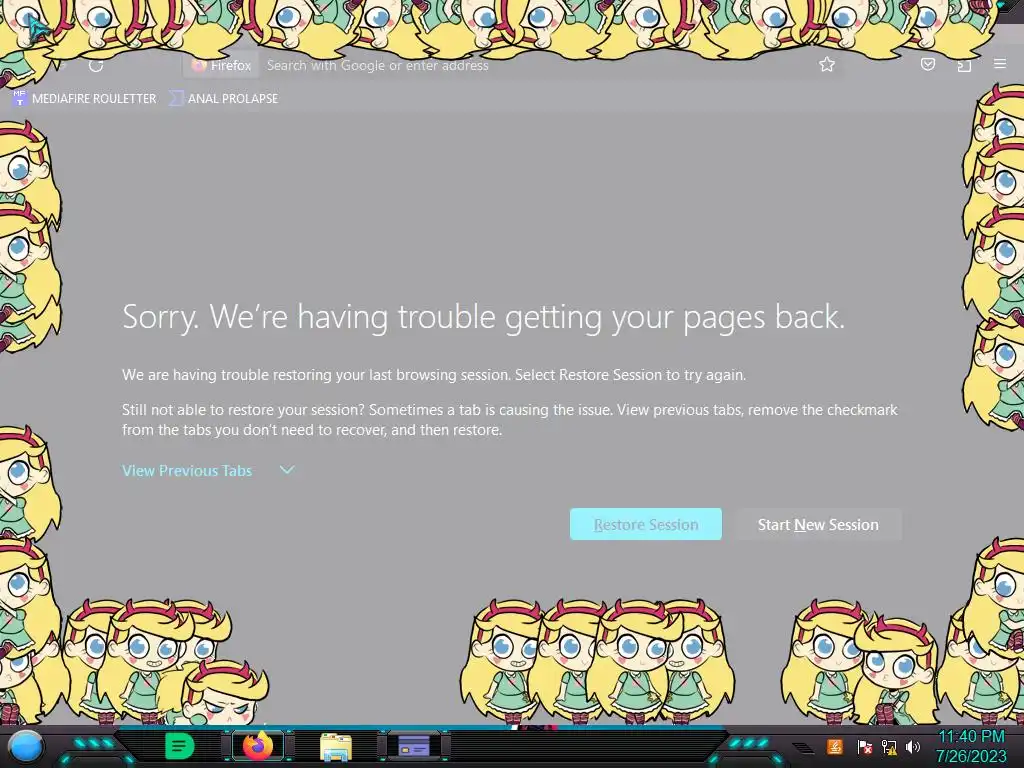1024x768 pixels.
Task: Bookmark this page with the star icon
Action: pyautogui.click(x=827, y=64)
